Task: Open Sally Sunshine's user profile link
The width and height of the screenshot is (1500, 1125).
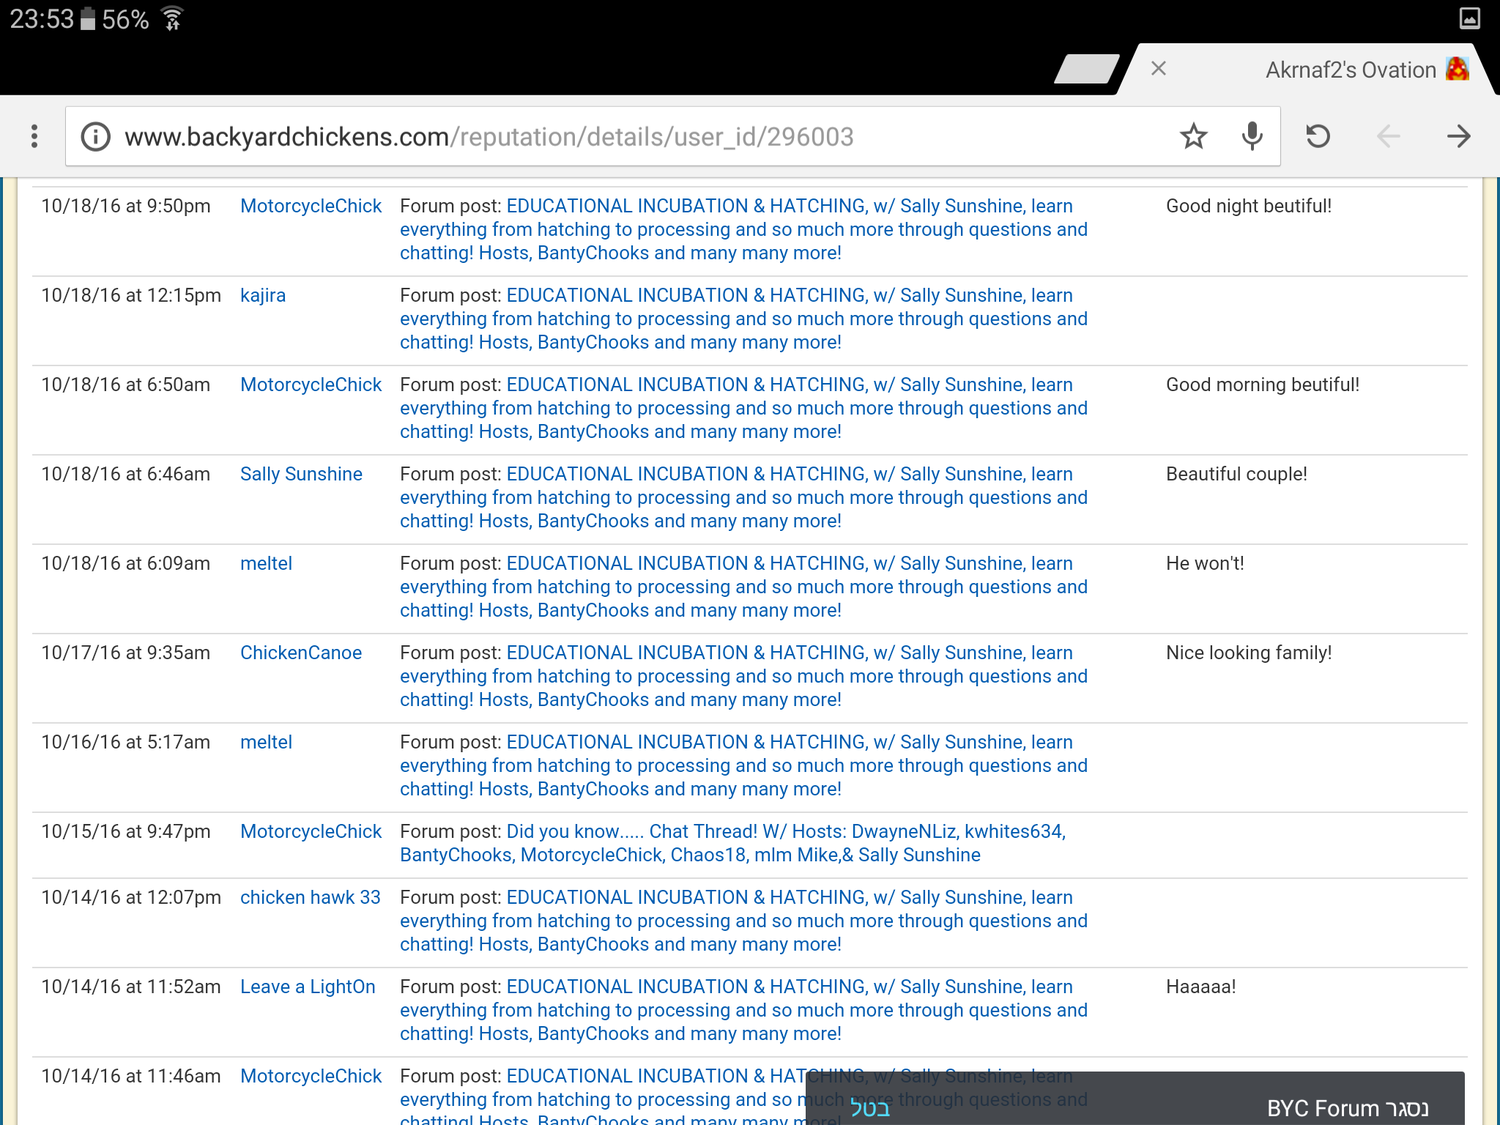Action: click(301, 474)
